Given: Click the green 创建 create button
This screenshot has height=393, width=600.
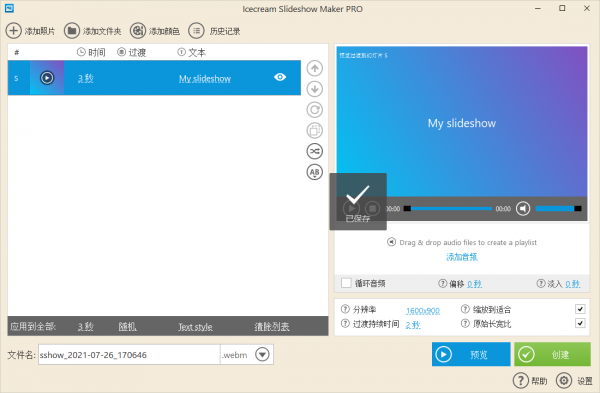Looking at the screenshot, I should coord(553,354).
